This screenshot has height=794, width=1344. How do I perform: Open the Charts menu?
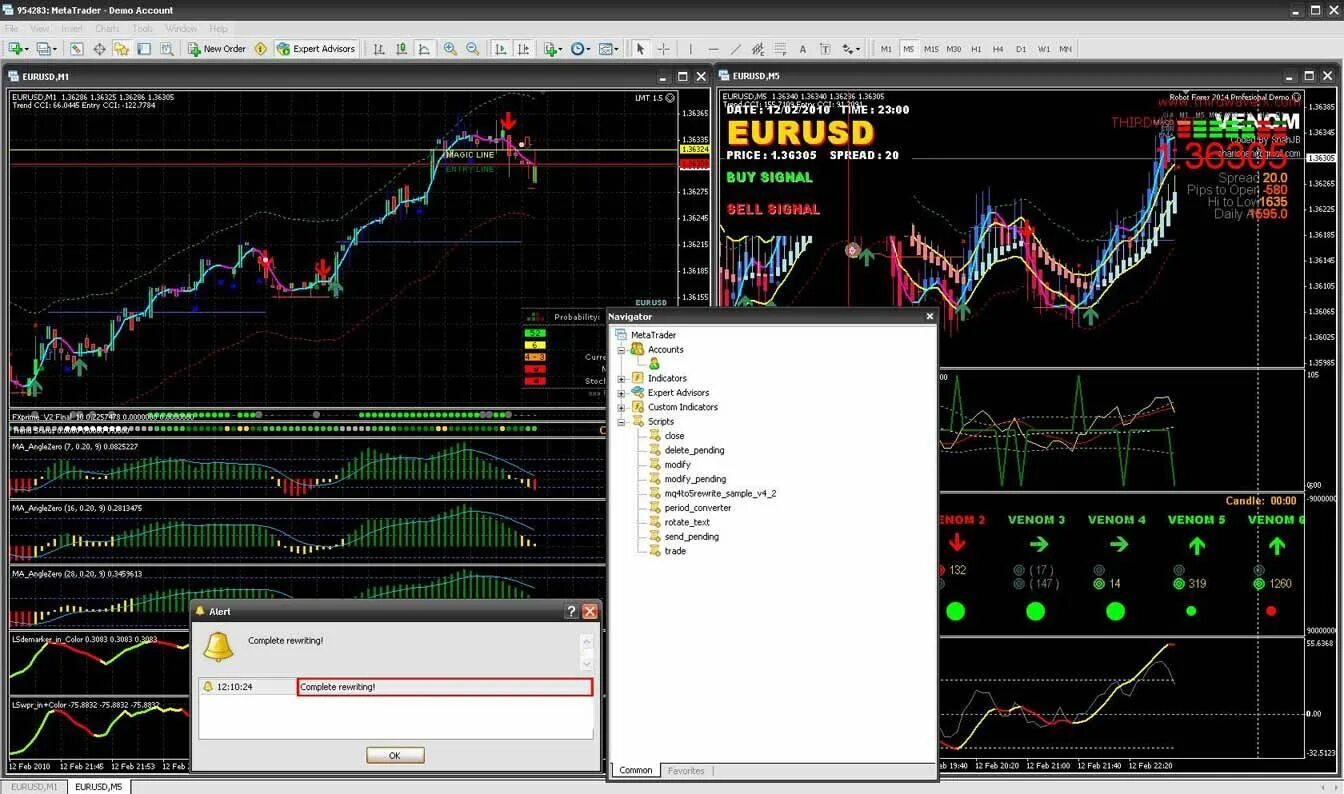pyautogui.click(x=107, y=29)
